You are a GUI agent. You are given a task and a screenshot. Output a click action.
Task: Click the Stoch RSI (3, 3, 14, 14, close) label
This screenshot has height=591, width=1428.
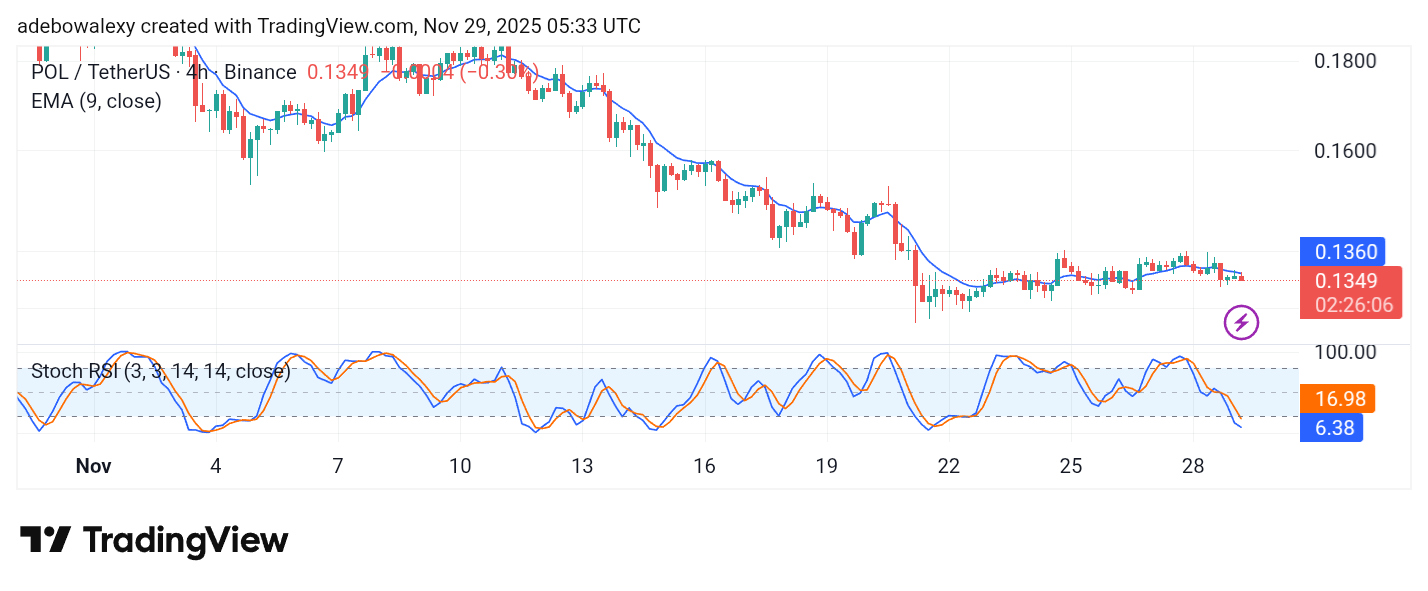coord(161,371)
